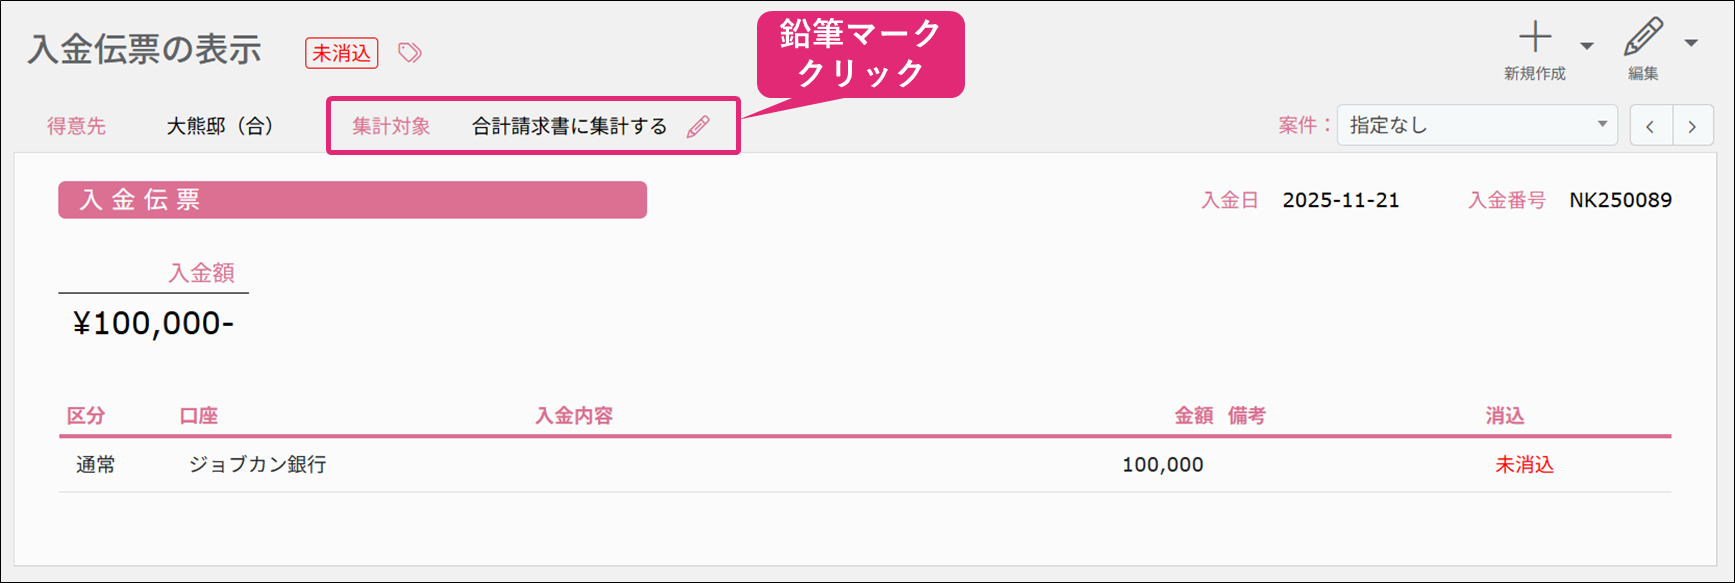Click the pencil icon next to 集計対象
The width and height of the screenshot is (1735, 583).
click(x=698, y=127)
